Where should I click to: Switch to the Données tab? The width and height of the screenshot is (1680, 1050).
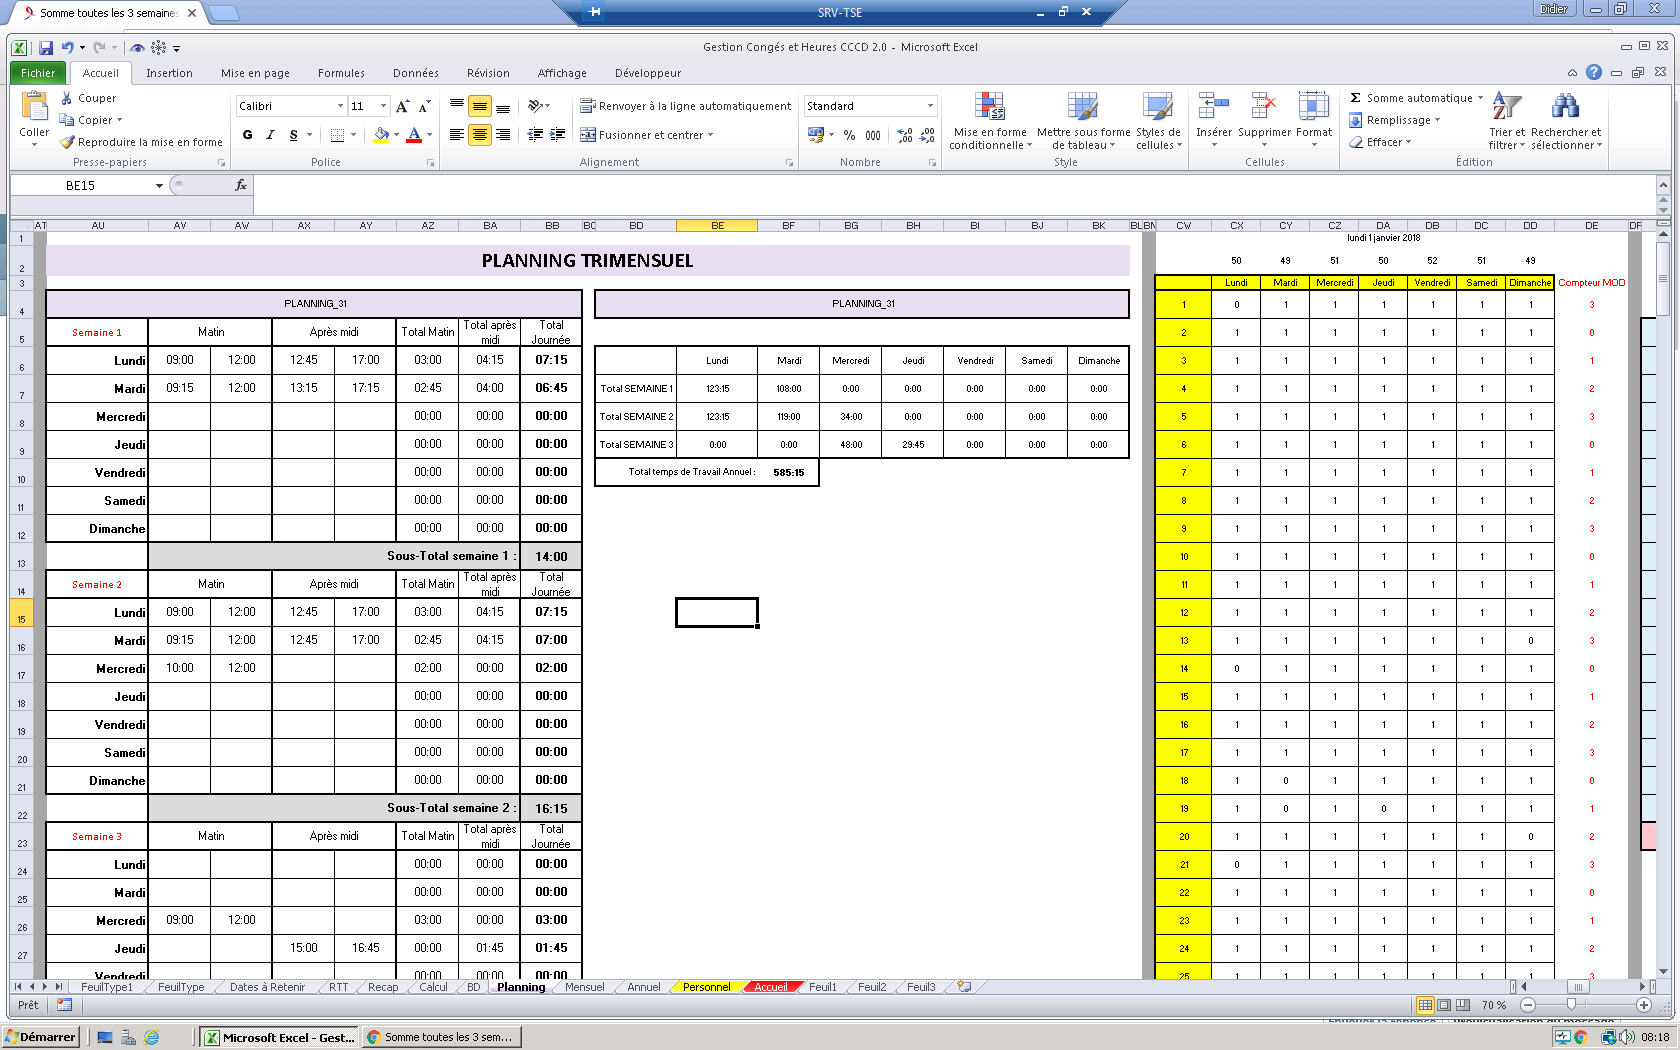point(416,73)
